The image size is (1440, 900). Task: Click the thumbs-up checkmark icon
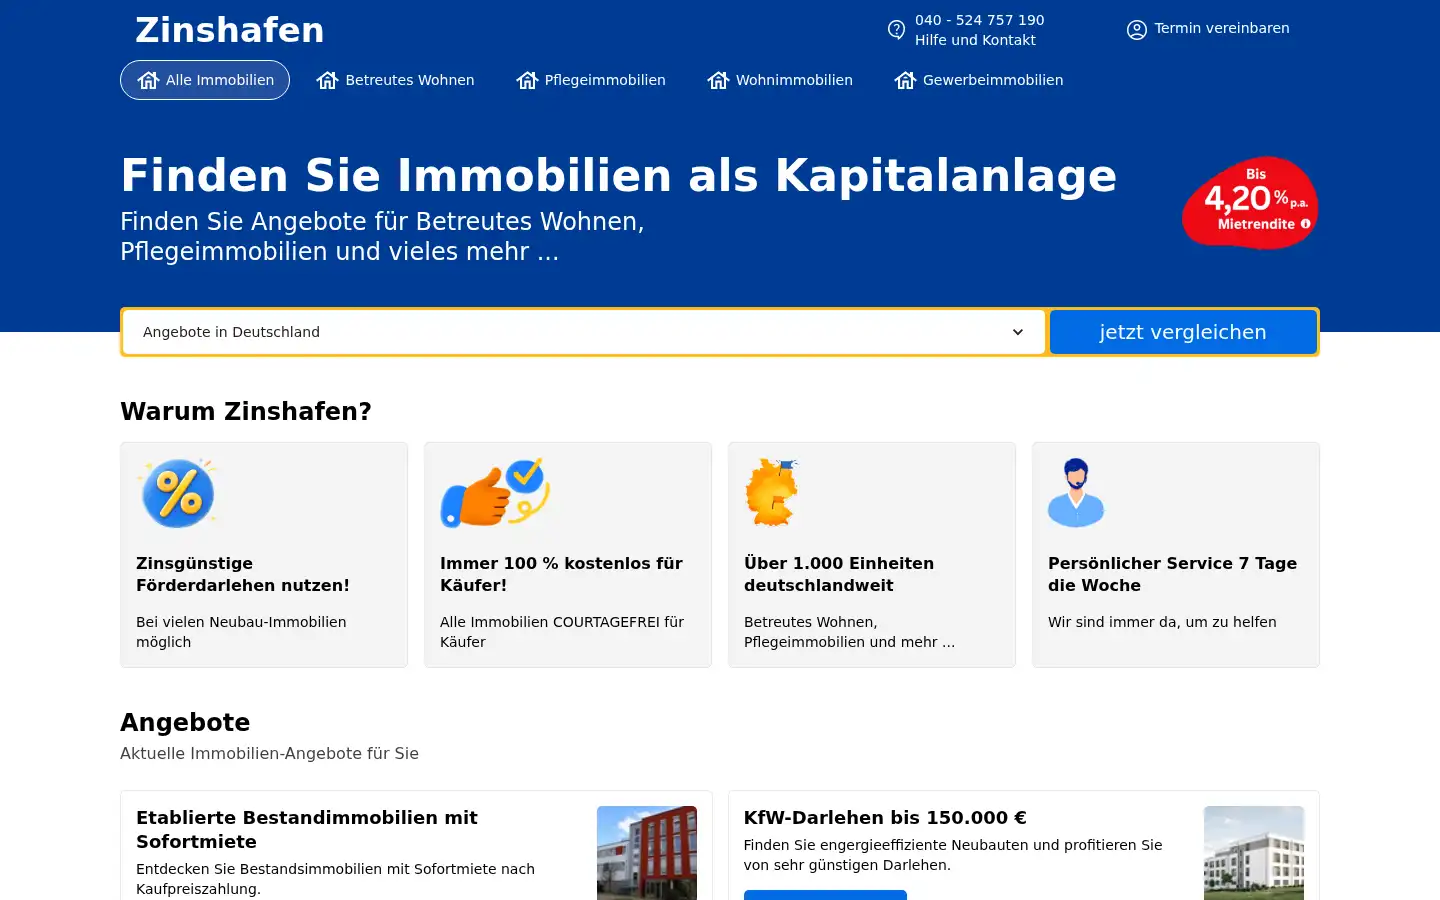(496, 493)
